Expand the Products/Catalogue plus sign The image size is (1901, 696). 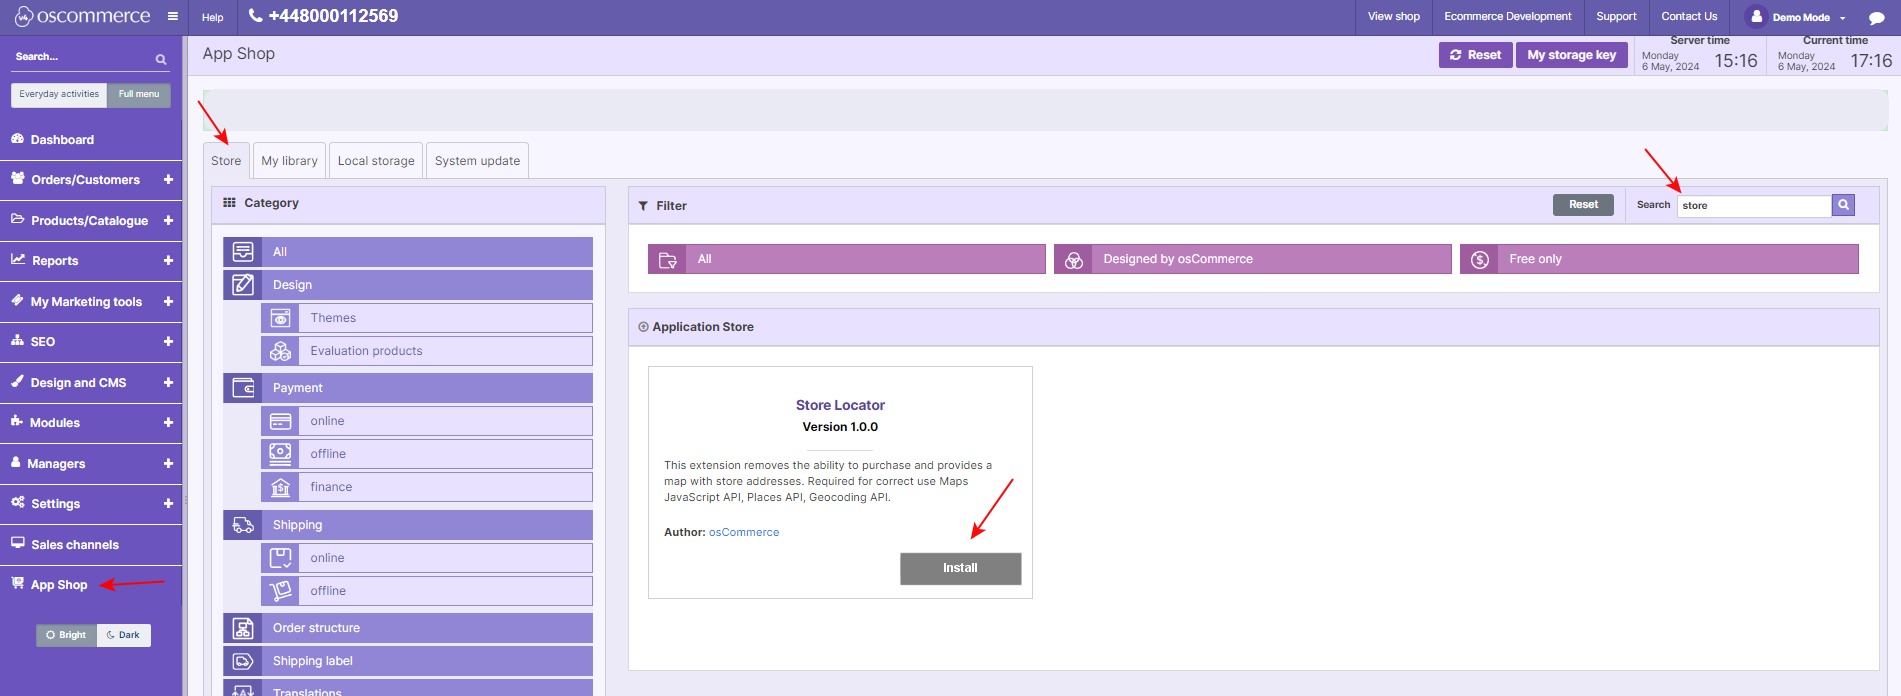pyautogui.click(x=168, y=221)
